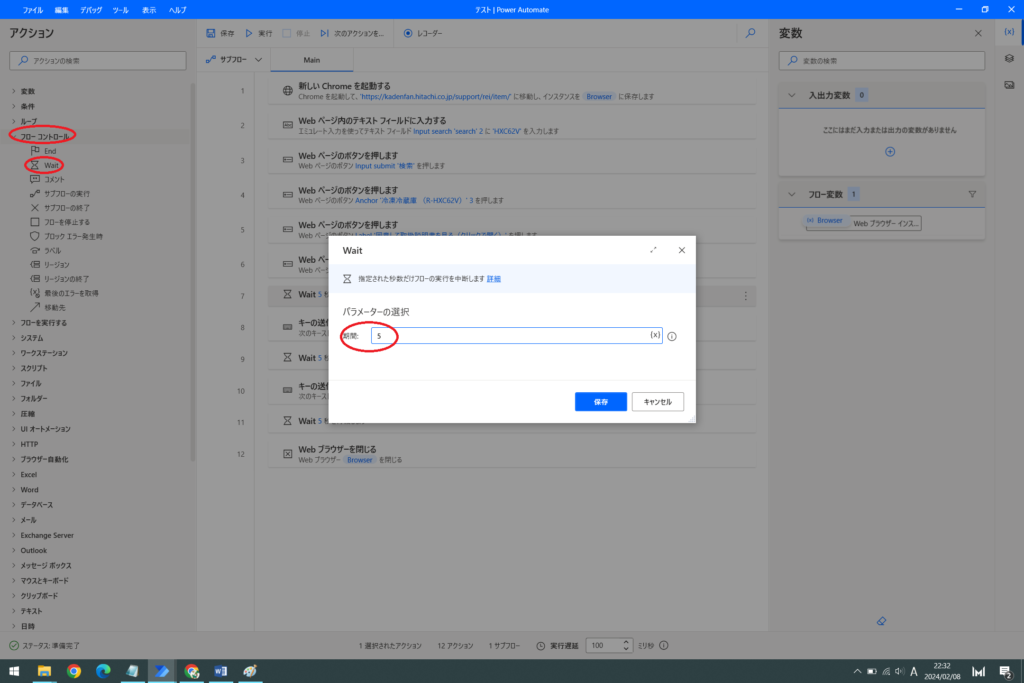Select the Main tab
The height and width of the screenshot is (683, 1024).
tap(310, 60)
